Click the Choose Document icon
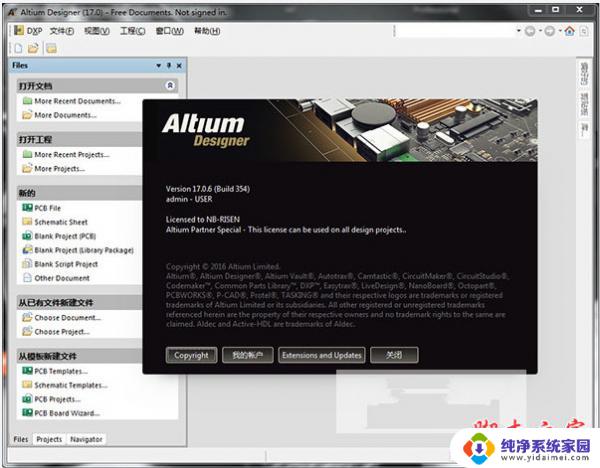The image size is (600, 468). point(27,317)
